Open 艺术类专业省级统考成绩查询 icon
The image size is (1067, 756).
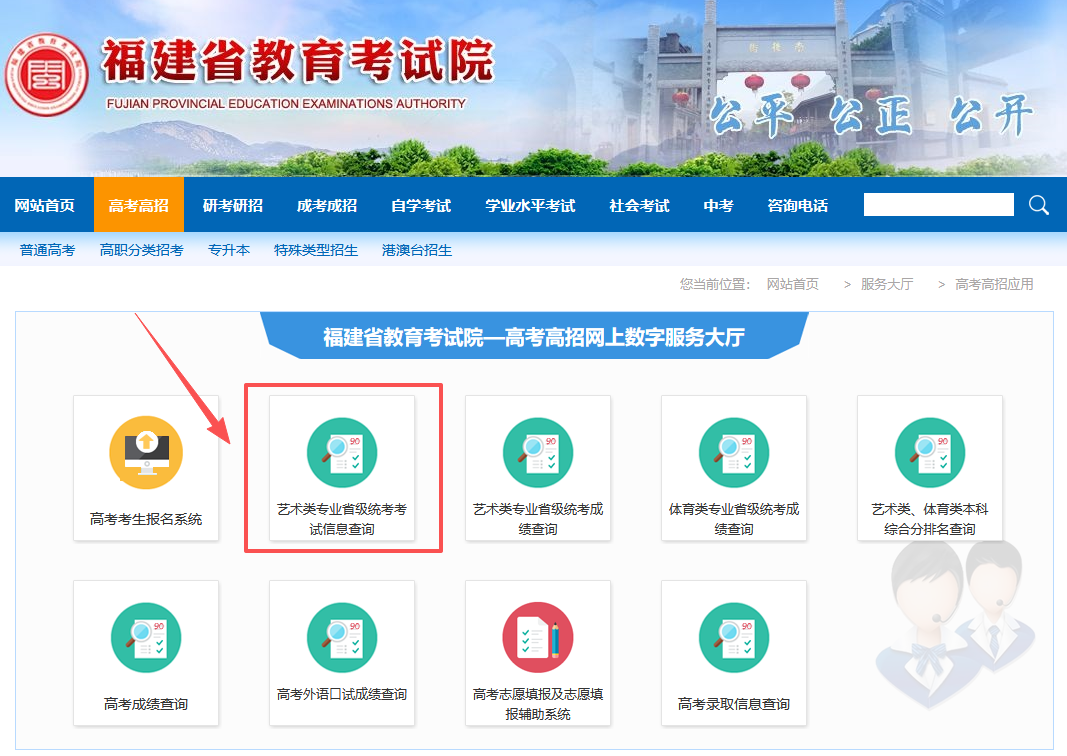(537, 467)
